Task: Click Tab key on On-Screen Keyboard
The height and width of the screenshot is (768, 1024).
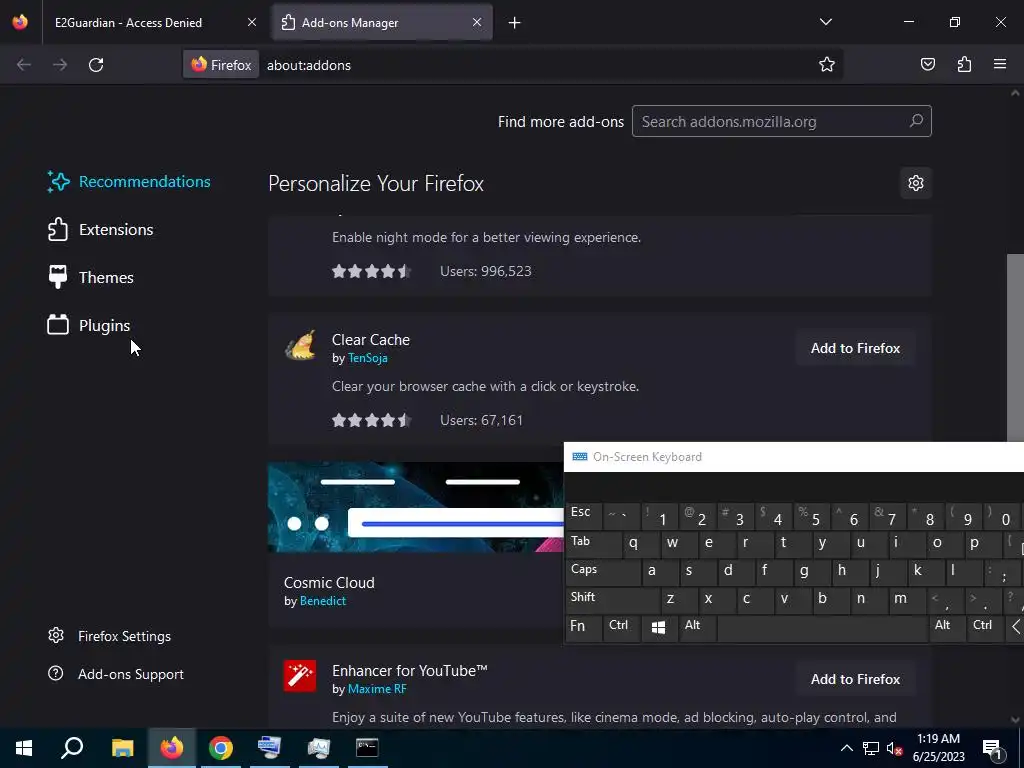Action: [x=592, y=543]
